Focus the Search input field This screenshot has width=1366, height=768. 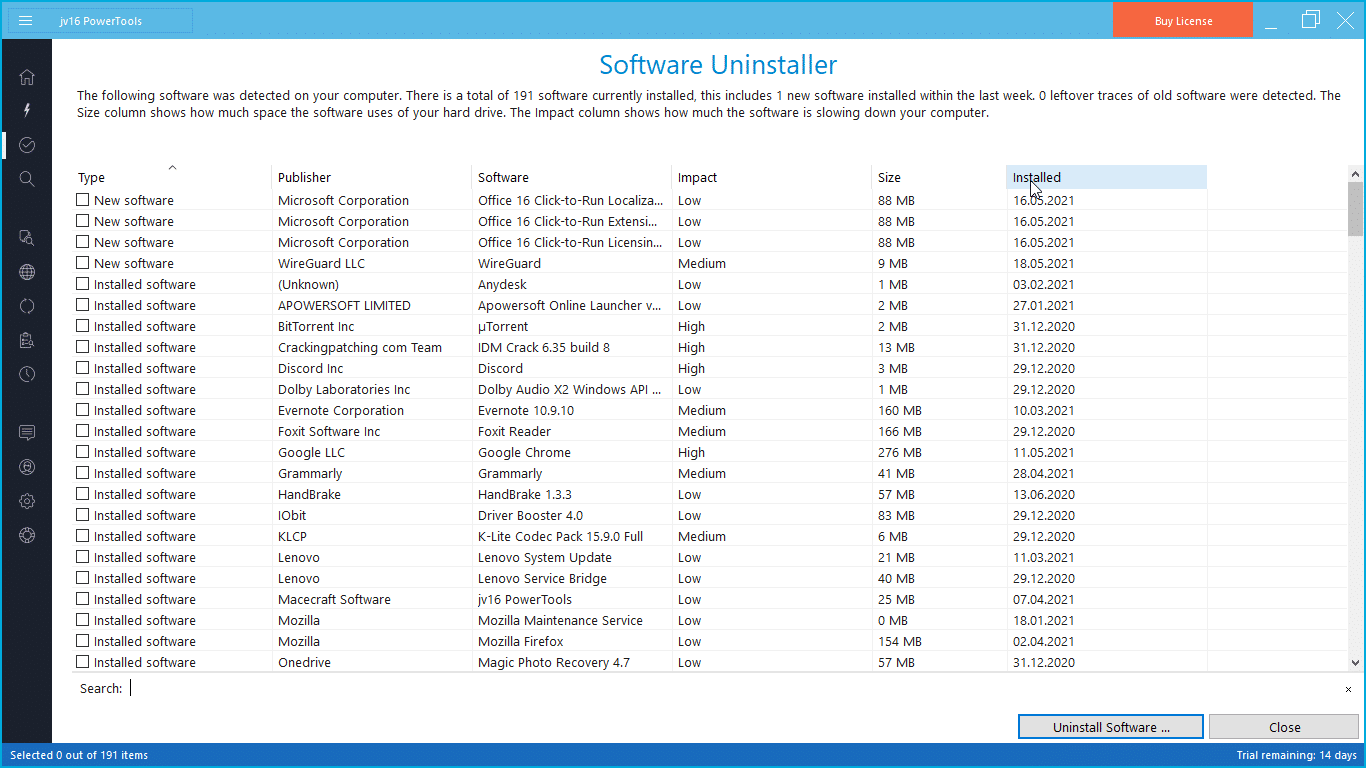tap(735, 688)
